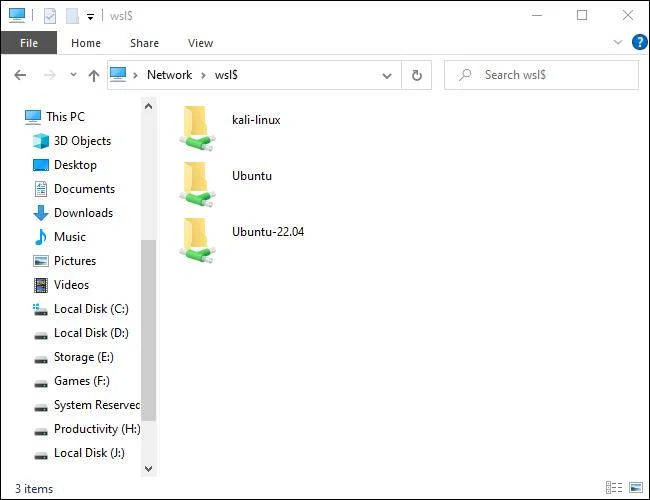Screen dimensions: 650x500
Task: Select the kali-linux folder name
Action: (256, 120)
